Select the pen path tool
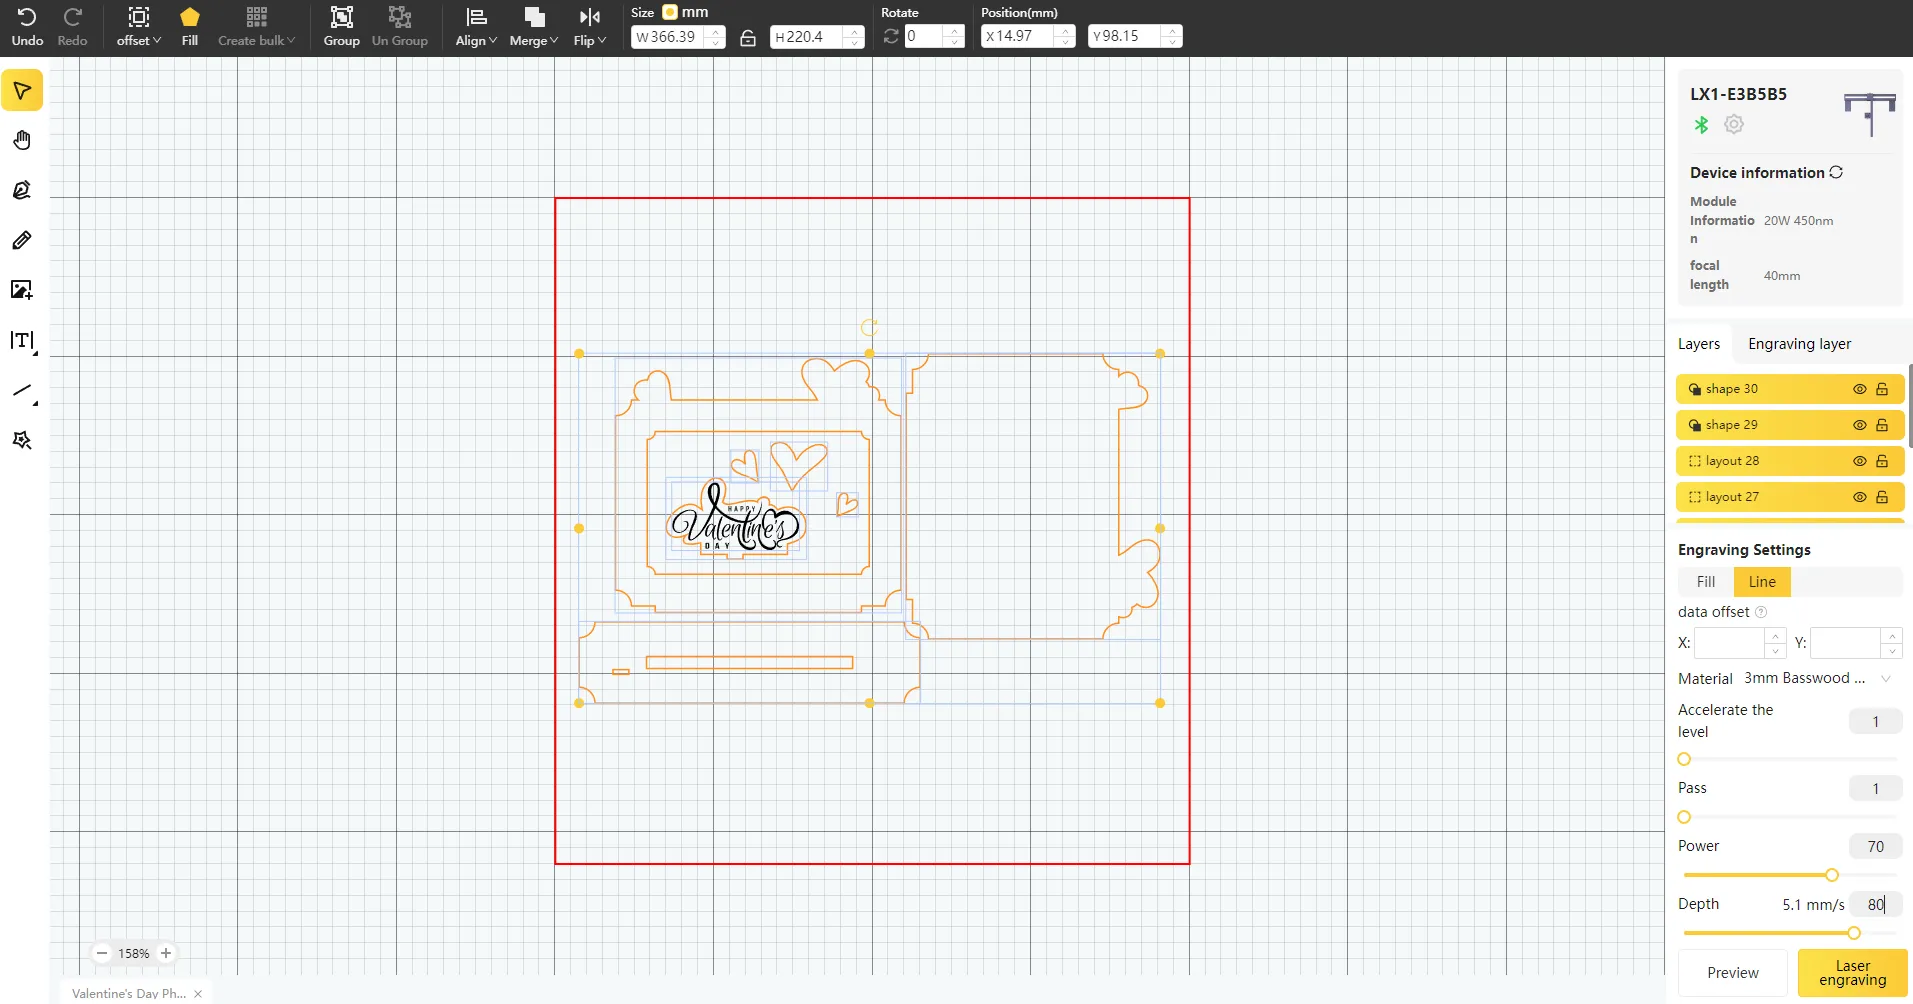Image resolution: width=1913 pixels, height=1004 pixels. pyautogui.click(x=22, y=190)
